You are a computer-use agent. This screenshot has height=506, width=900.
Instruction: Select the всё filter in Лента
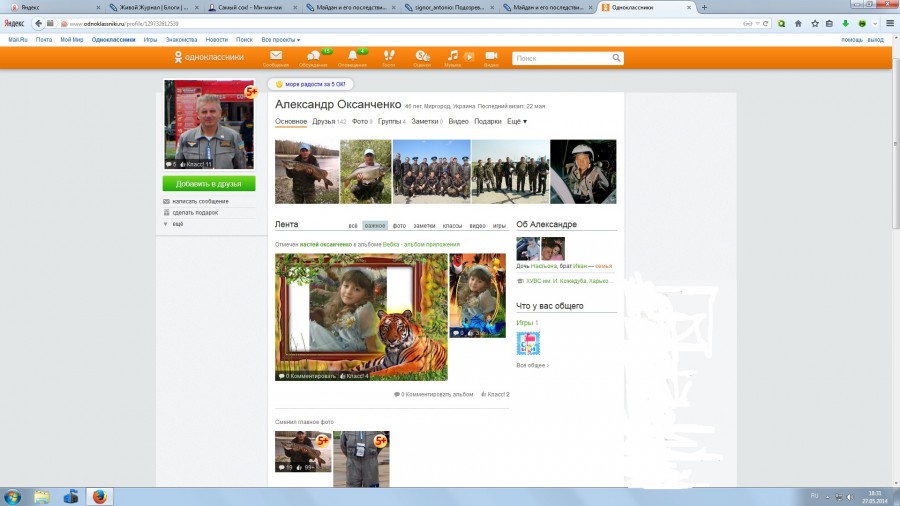[x=353, y=226]
